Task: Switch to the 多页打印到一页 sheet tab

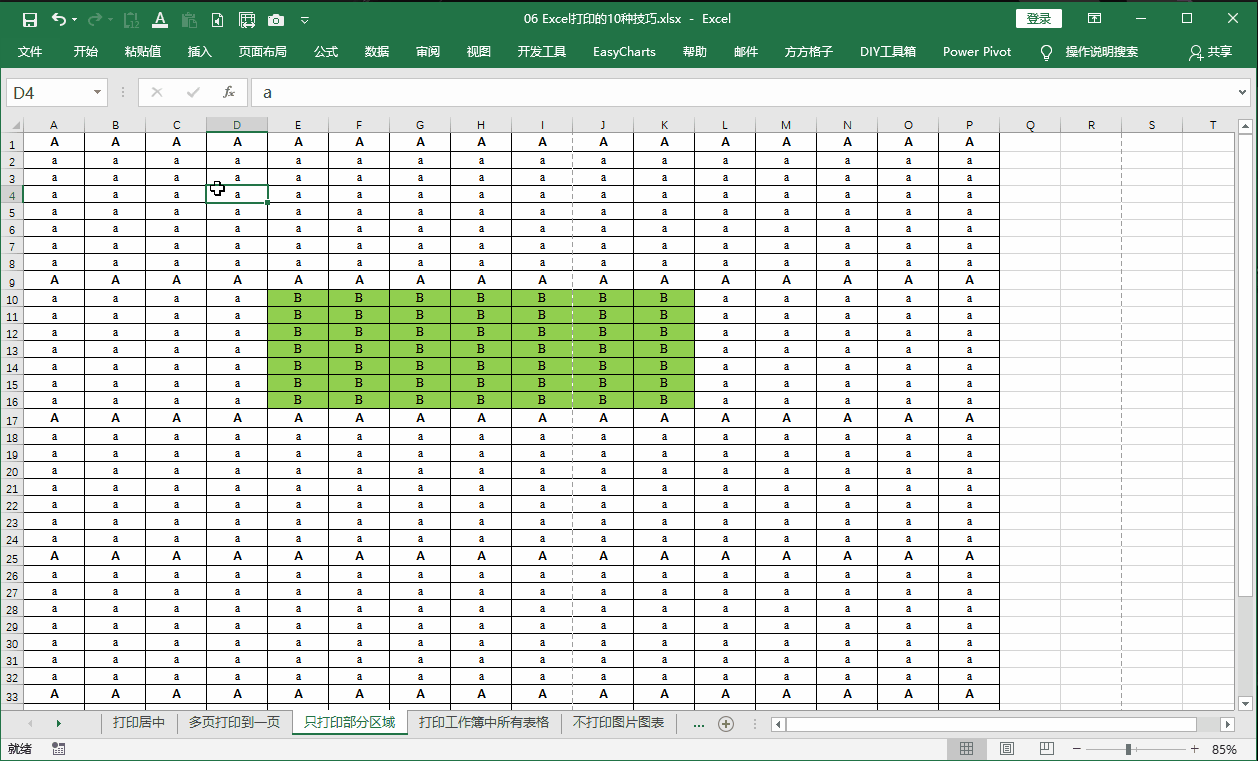Action: tap(234, 723)
